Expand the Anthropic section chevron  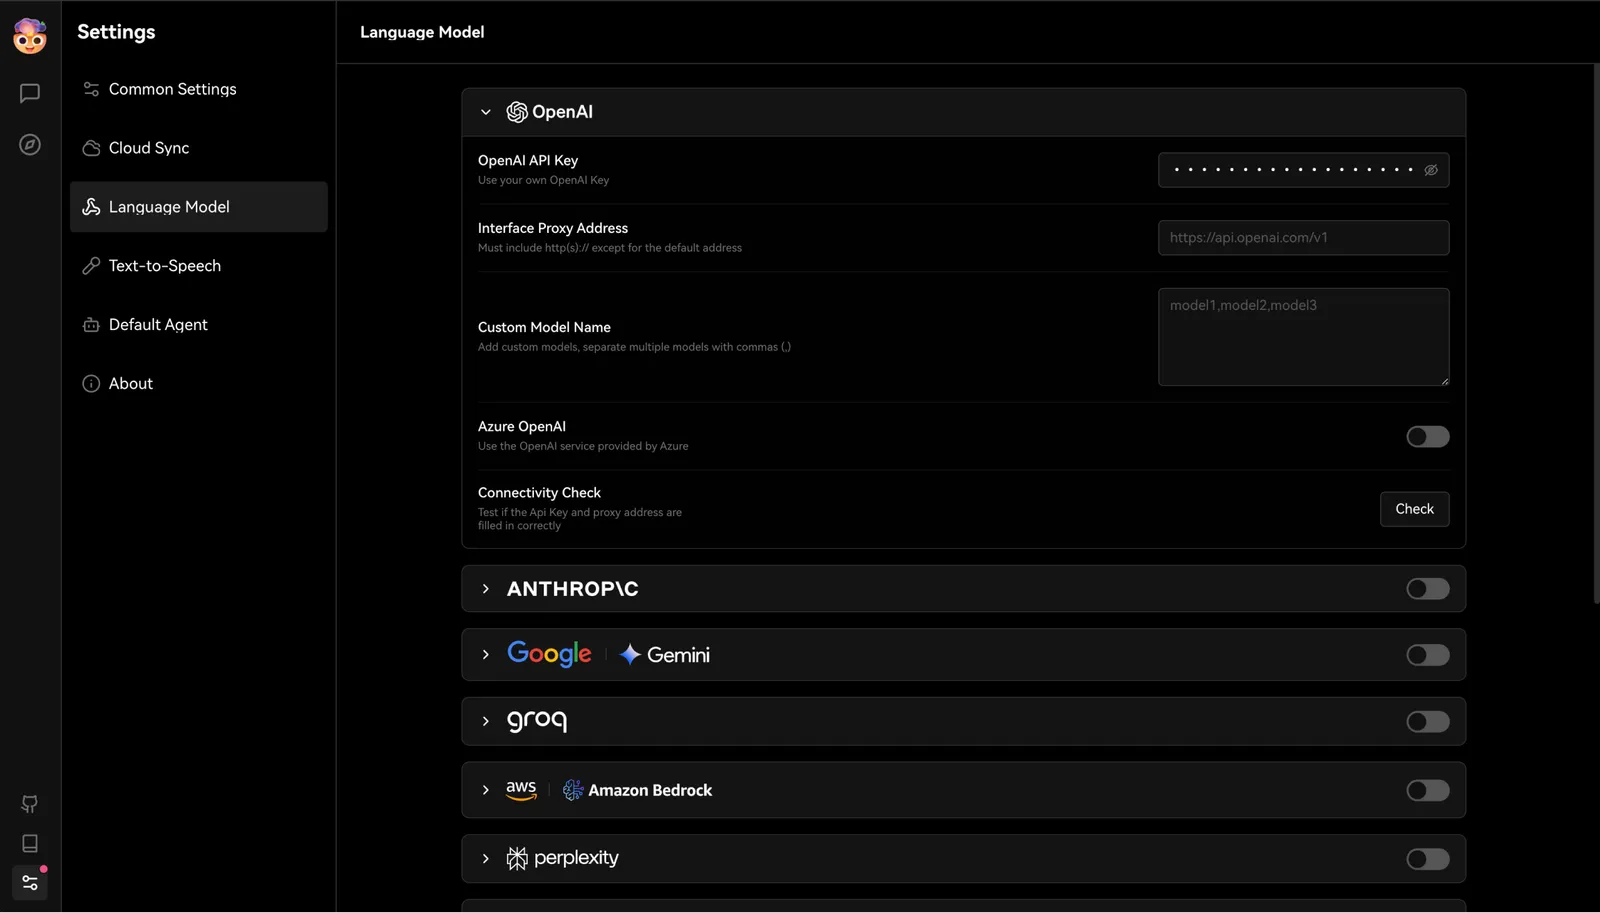[486, 589]
